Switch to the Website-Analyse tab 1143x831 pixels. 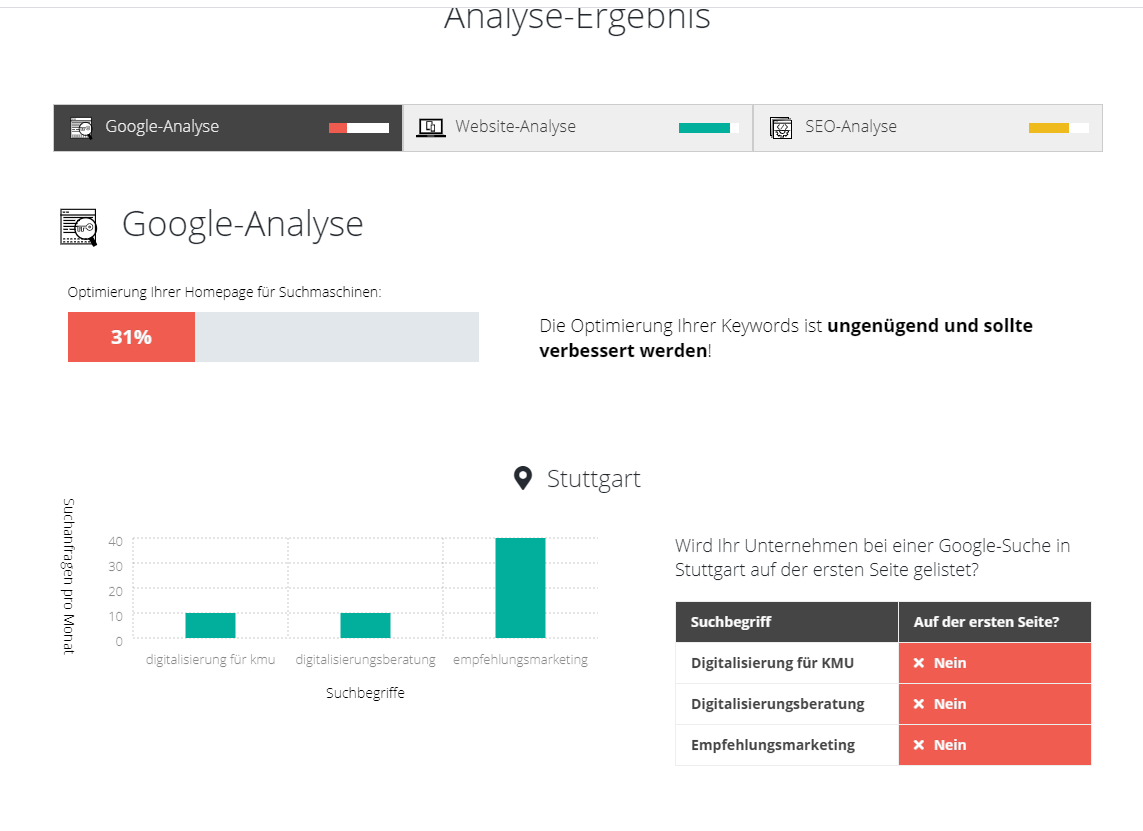click(x=515, y=127)
